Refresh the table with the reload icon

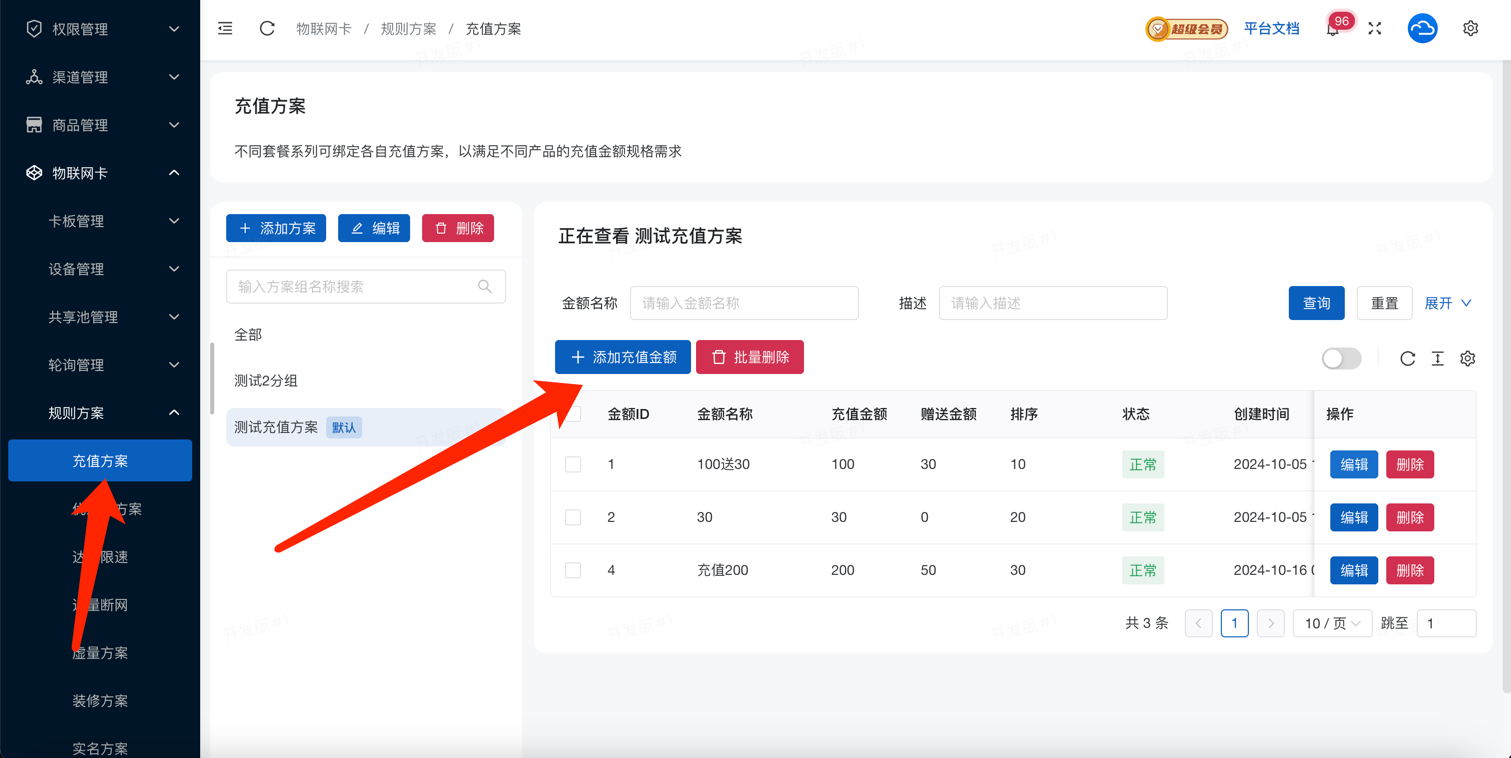1407,358
